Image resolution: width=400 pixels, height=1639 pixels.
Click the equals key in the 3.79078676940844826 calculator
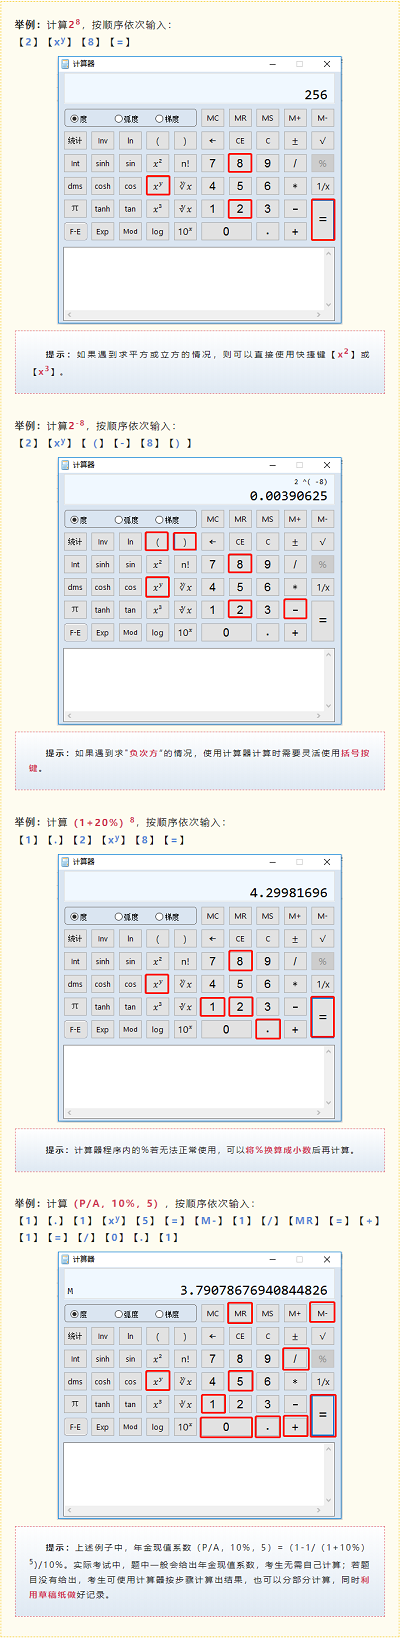tap(322, 1415)
